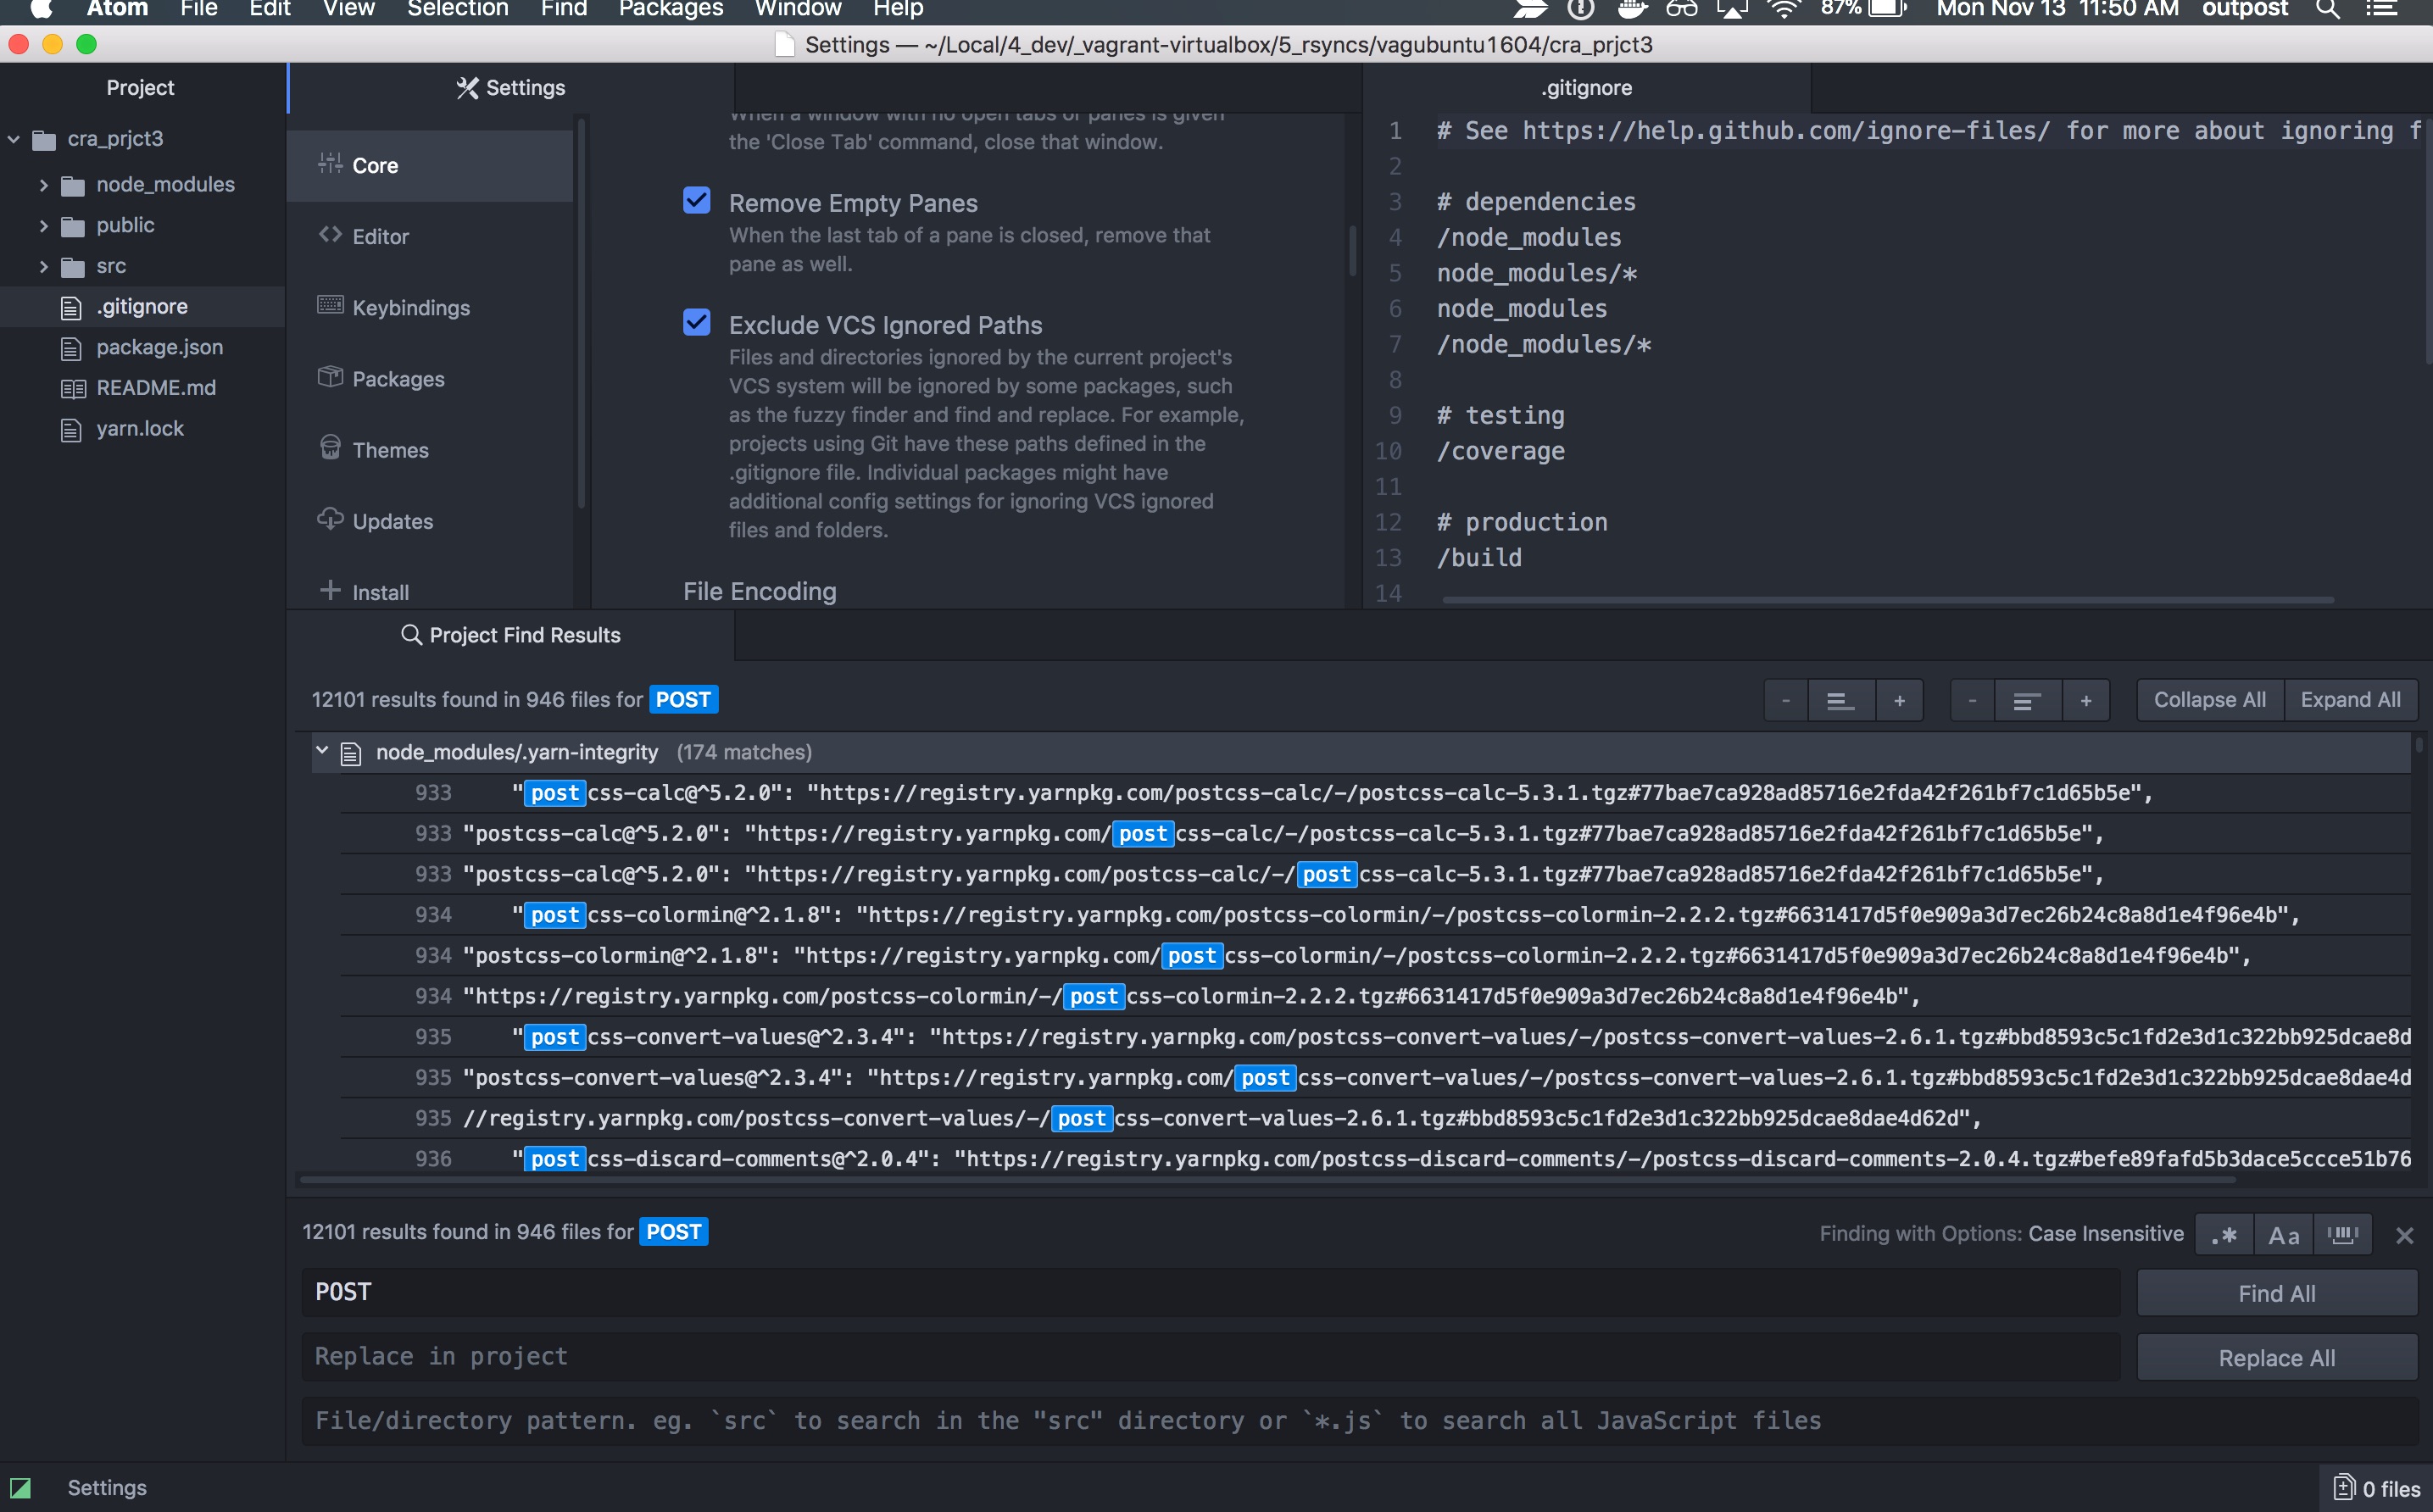The width and height of the screenshot is (2433, 1512).
Task: Click the Find All button
Action: 2276,1293
